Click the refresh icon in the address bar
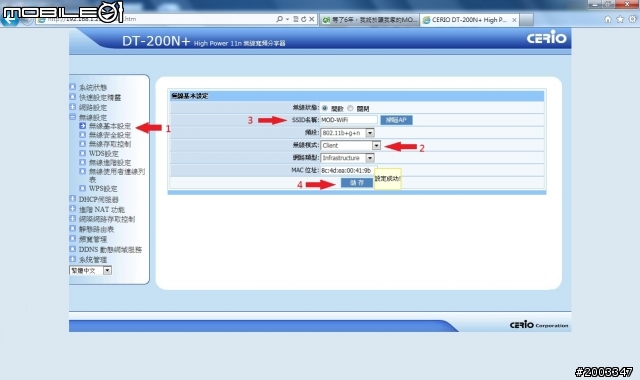 click(304, 19)
